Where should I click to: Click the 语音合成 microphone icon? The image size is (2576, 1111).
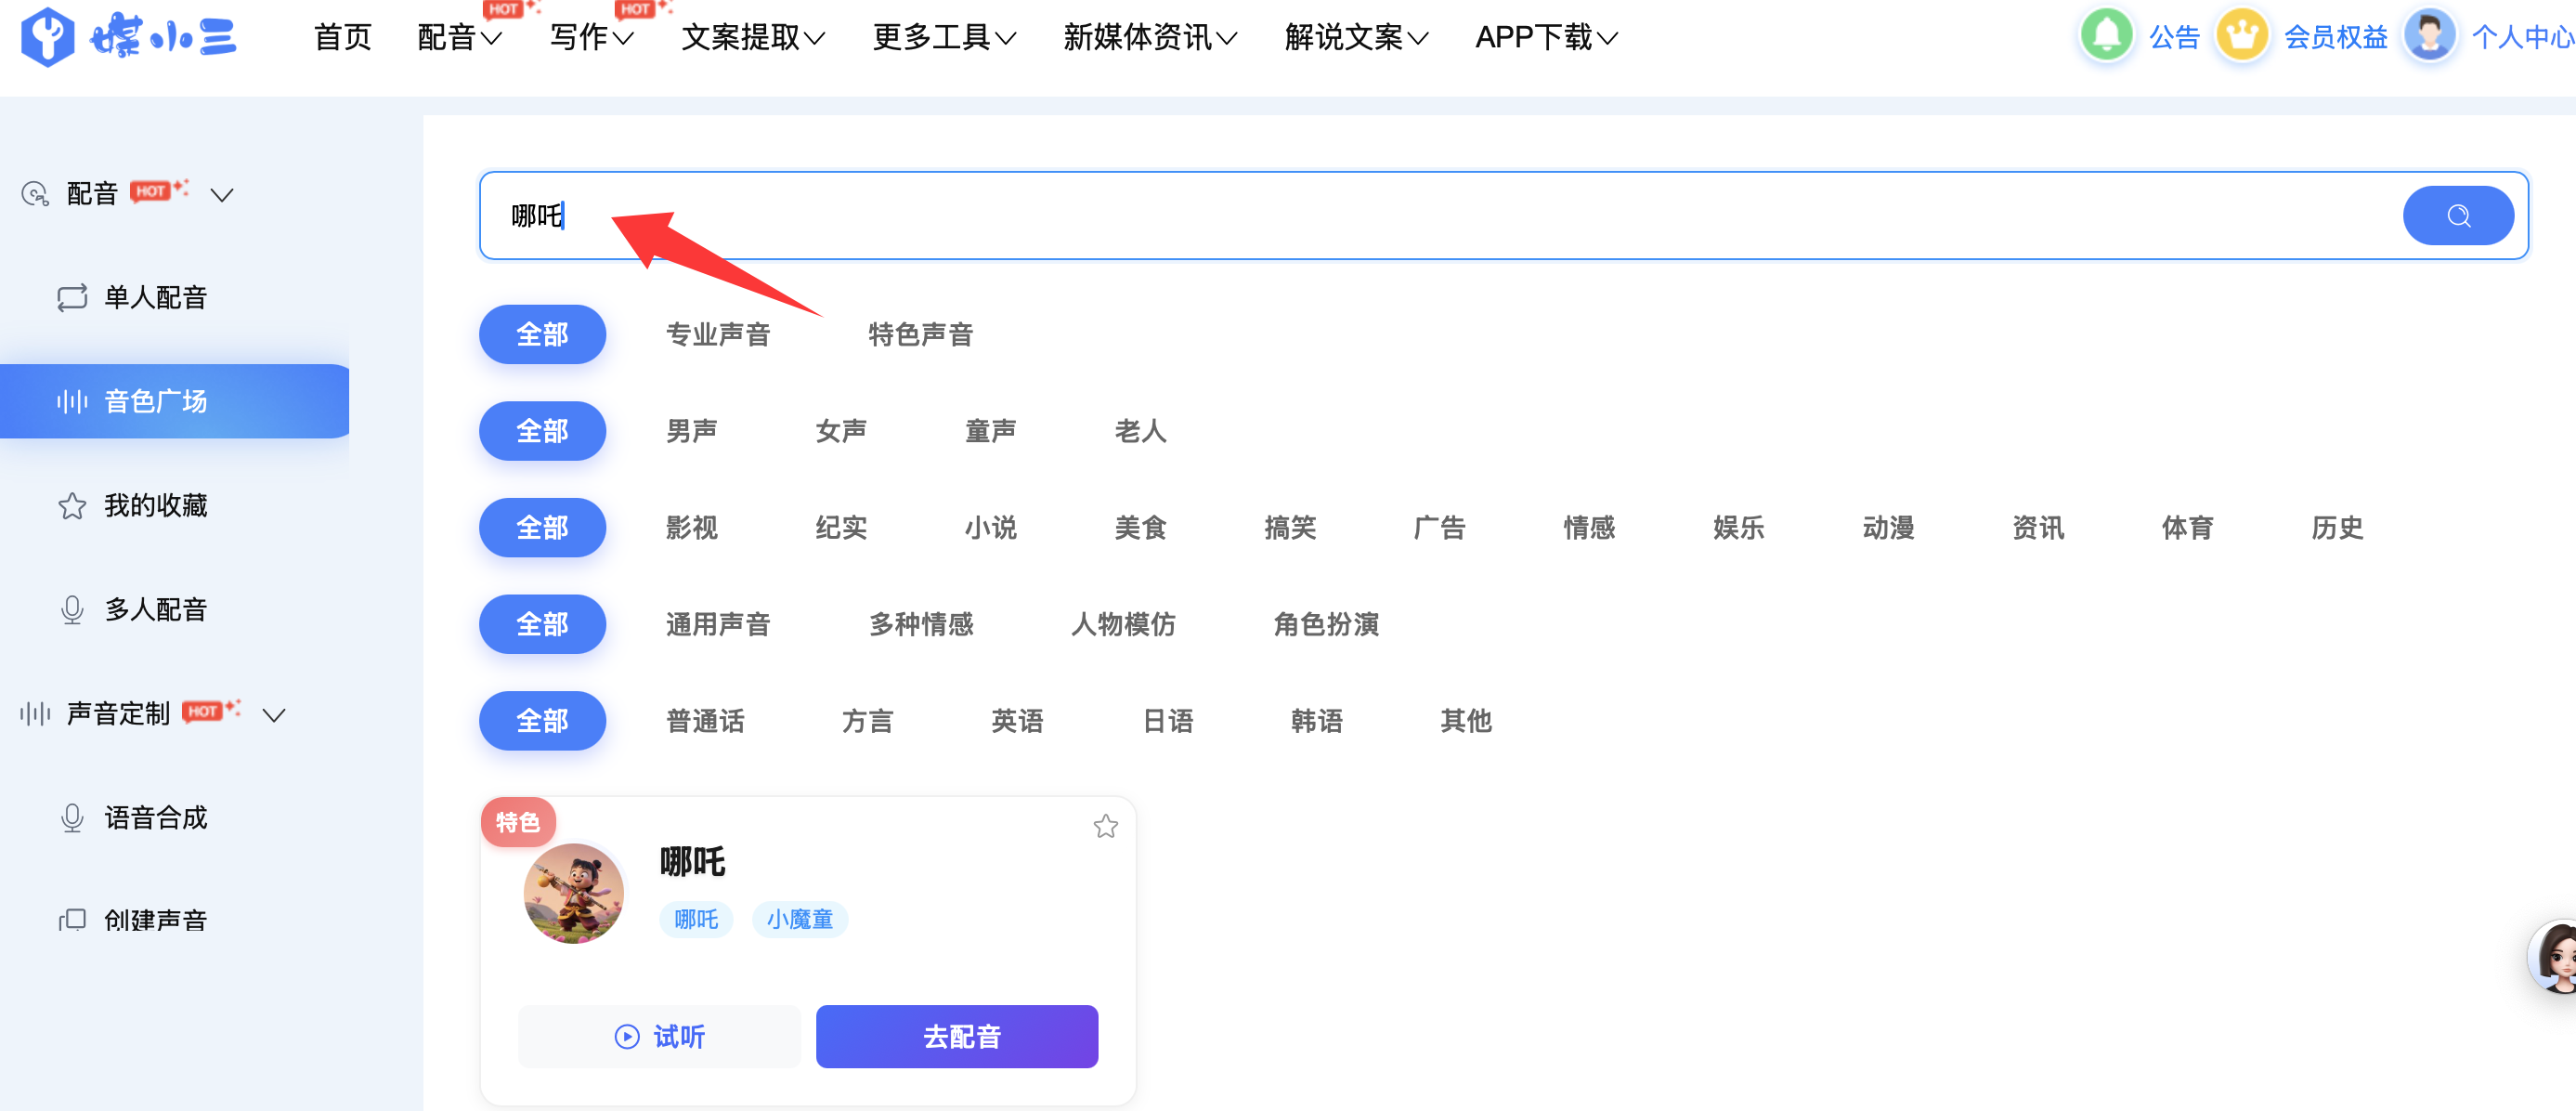[x=72, y=818]
